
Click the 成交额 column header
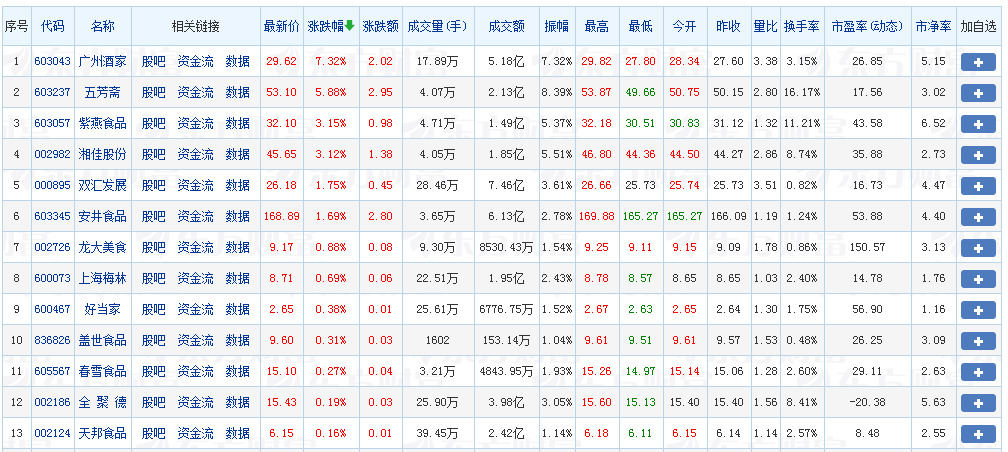coord(507,25)
